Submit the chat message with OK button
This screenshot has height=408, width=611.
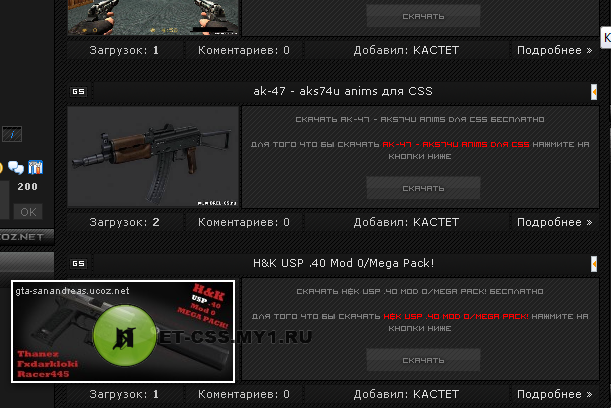click(x=28, y=212)
